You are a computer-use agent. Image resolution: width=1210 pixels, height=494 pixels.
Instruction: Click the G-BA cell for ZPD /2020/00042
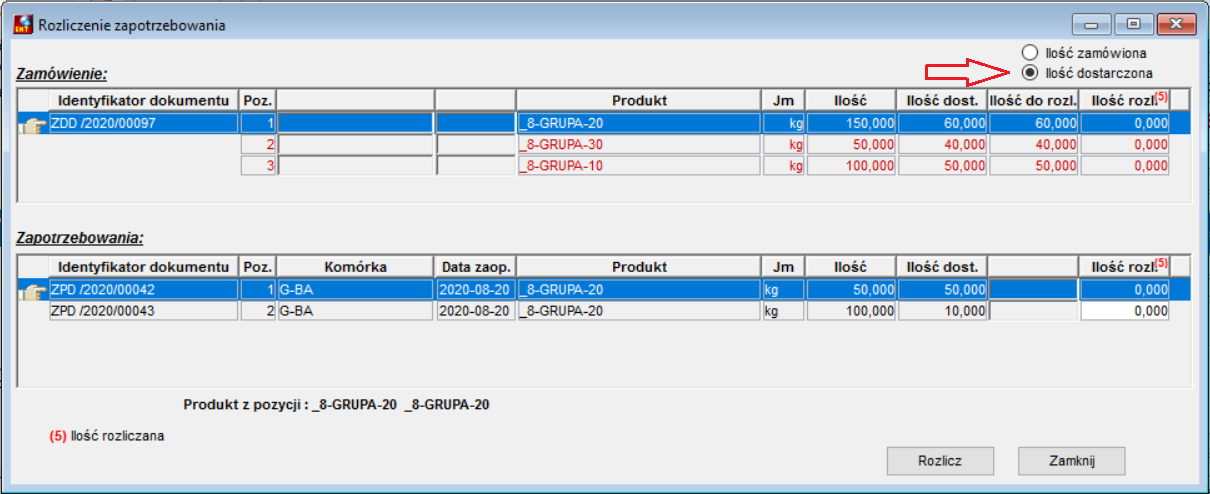[x=355, y=290]
